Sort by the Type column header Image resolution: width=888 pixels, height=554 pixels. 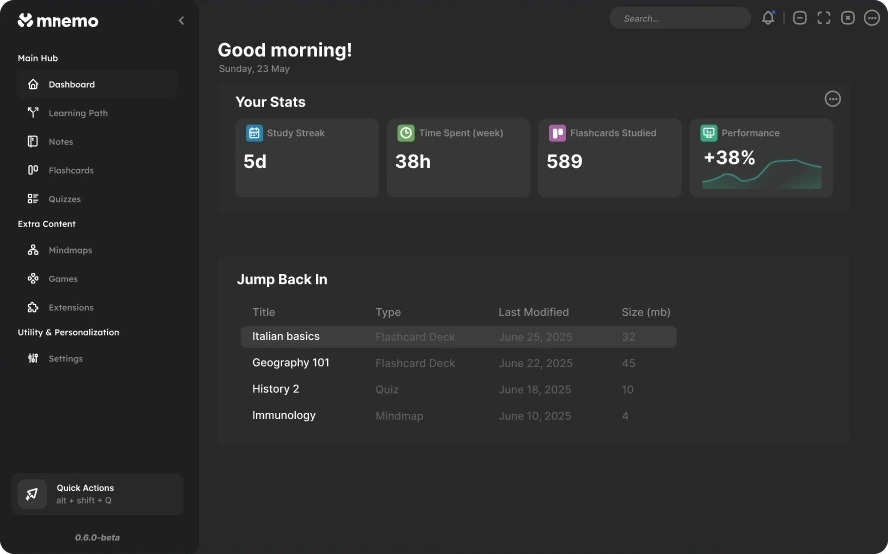(388, 312)
